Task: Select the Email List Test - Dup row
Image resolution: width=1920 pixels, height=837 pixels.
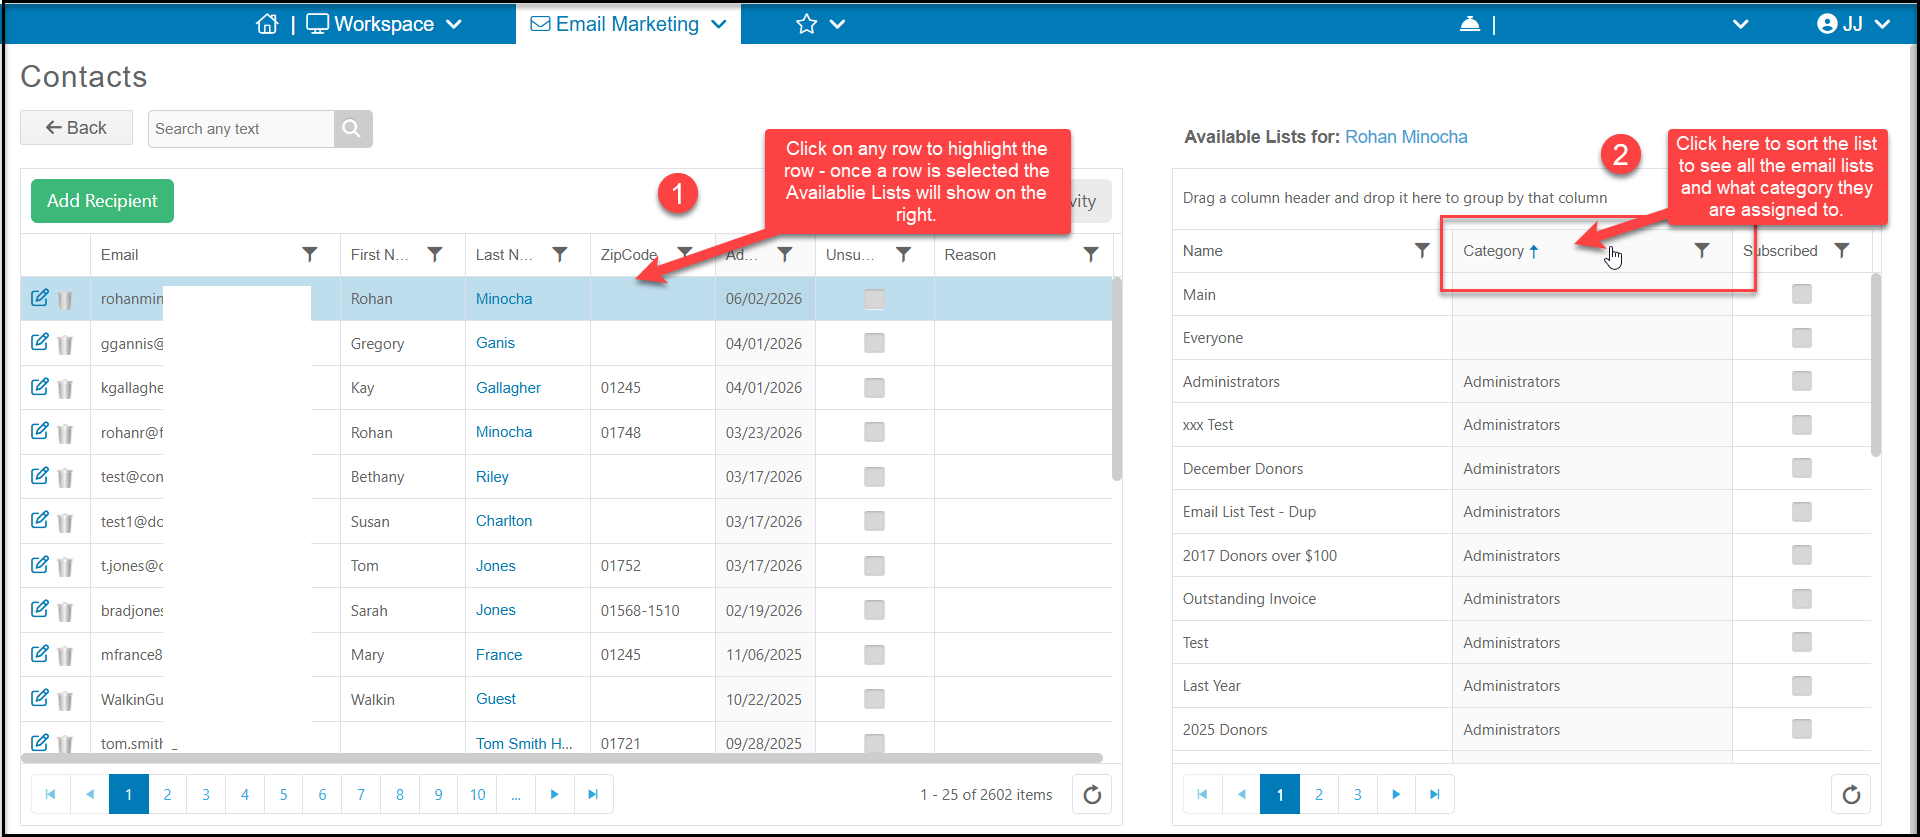Action: (x=1521, y=512)
